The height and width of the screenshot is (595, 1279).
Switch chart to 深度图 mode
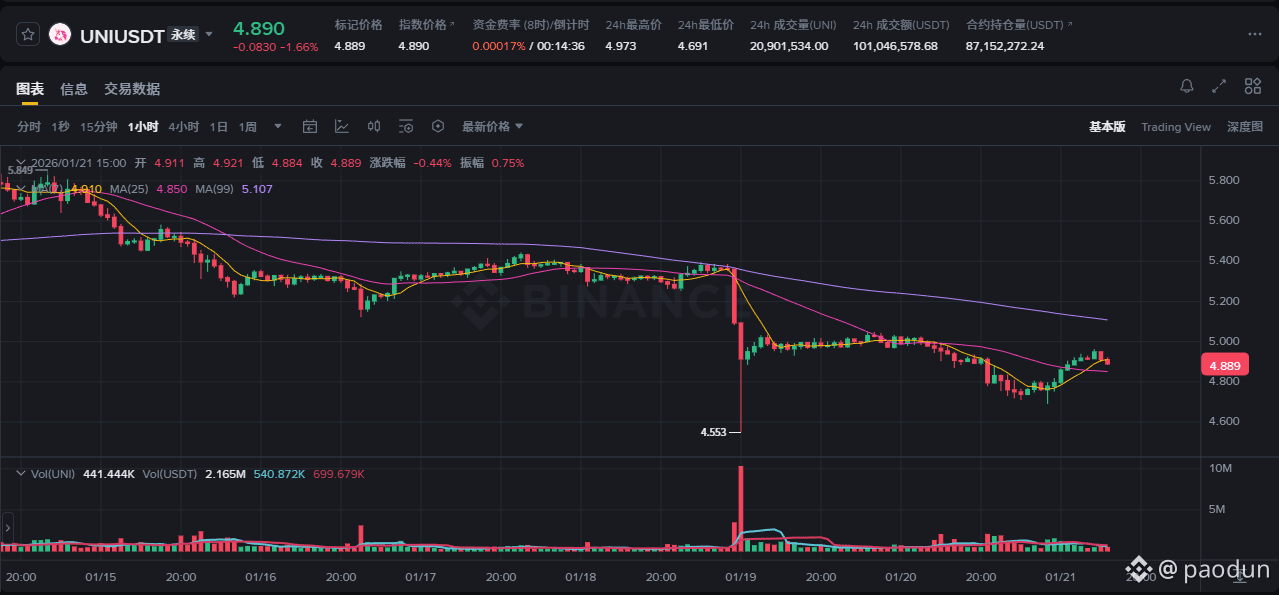(1245, 127)
